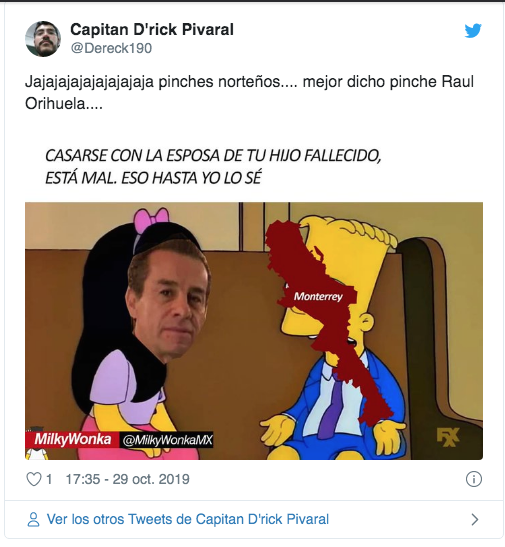This screenshot has height=547, width=505.
Task: Click the Monterrey label on the map
Action: [318, 297]
